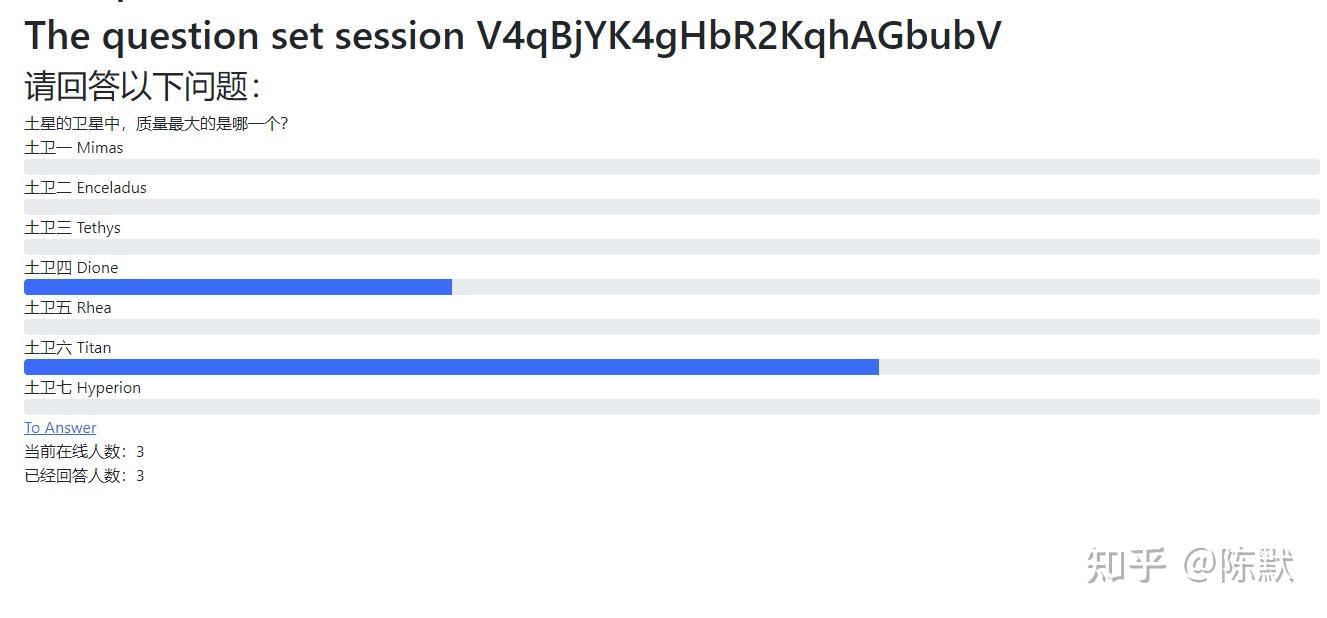The width and height of the screenshot is (1327, 618).
Task: Click the question set session heading
Action: pyautogui.click(x=512, y=36)
